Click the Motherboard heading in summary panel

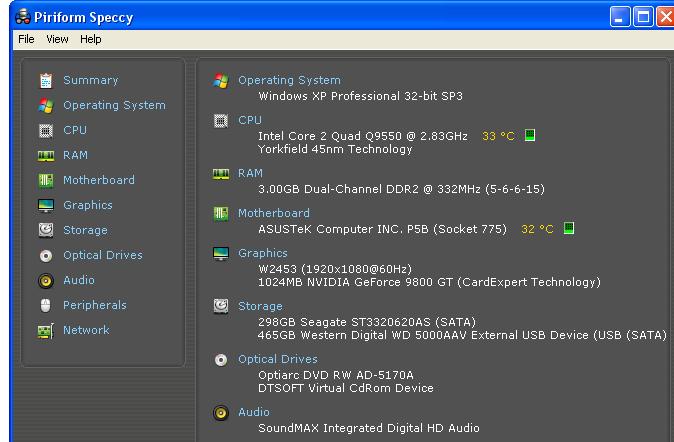click(x=274, y=213)
